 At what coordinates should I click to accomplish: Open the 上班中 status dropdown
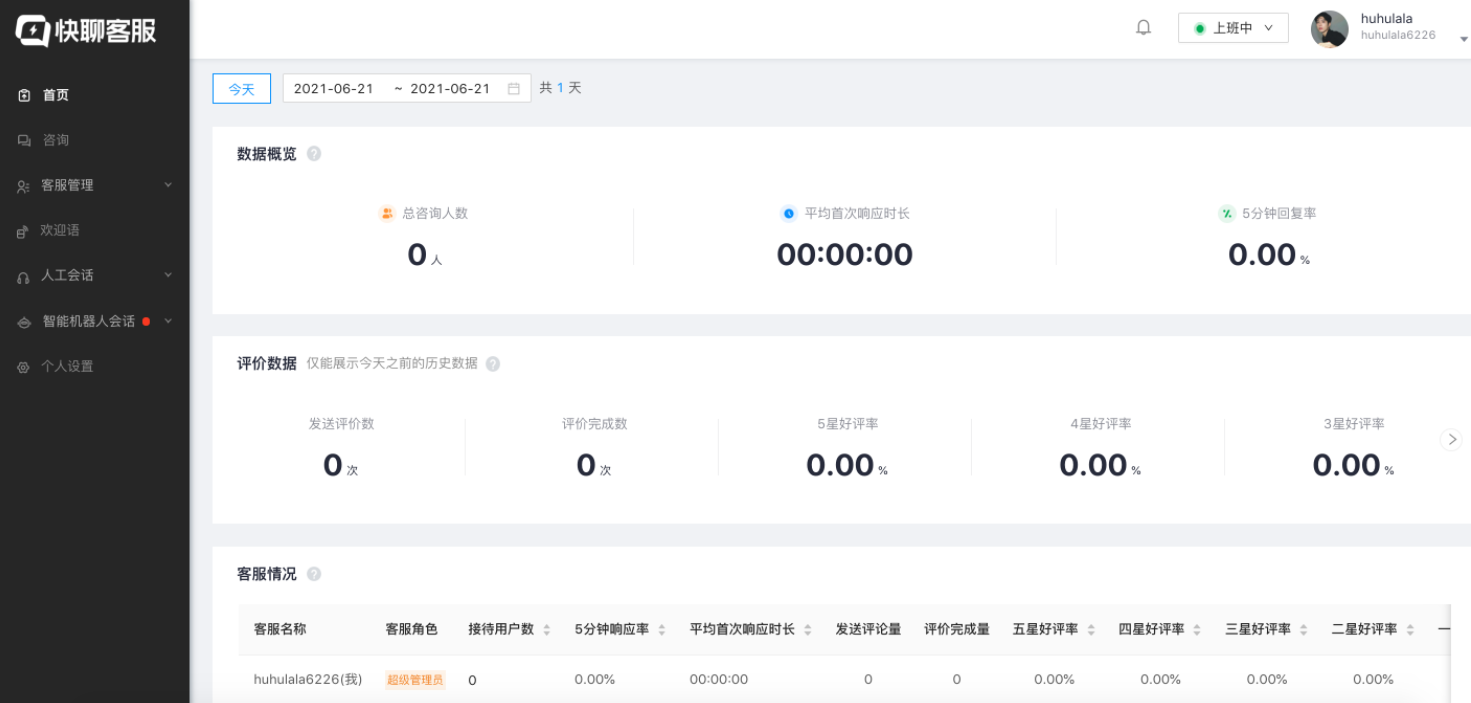(x=1233, y=27)
